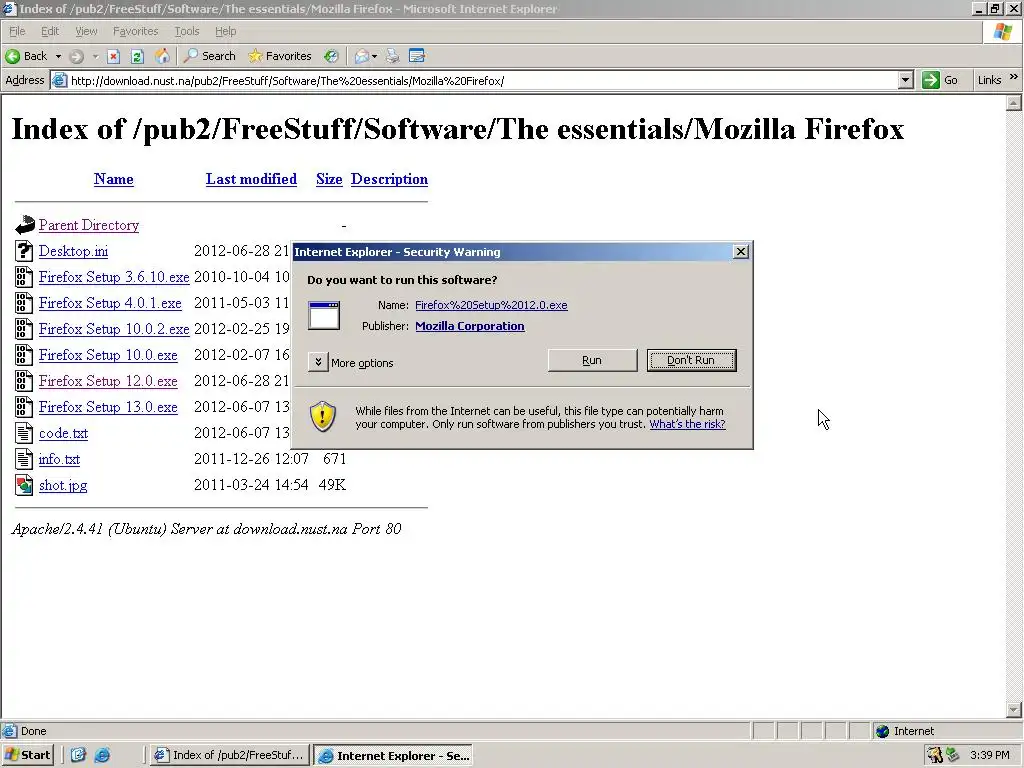Click Don't Run in the Security Warning

tap(692, 360)
